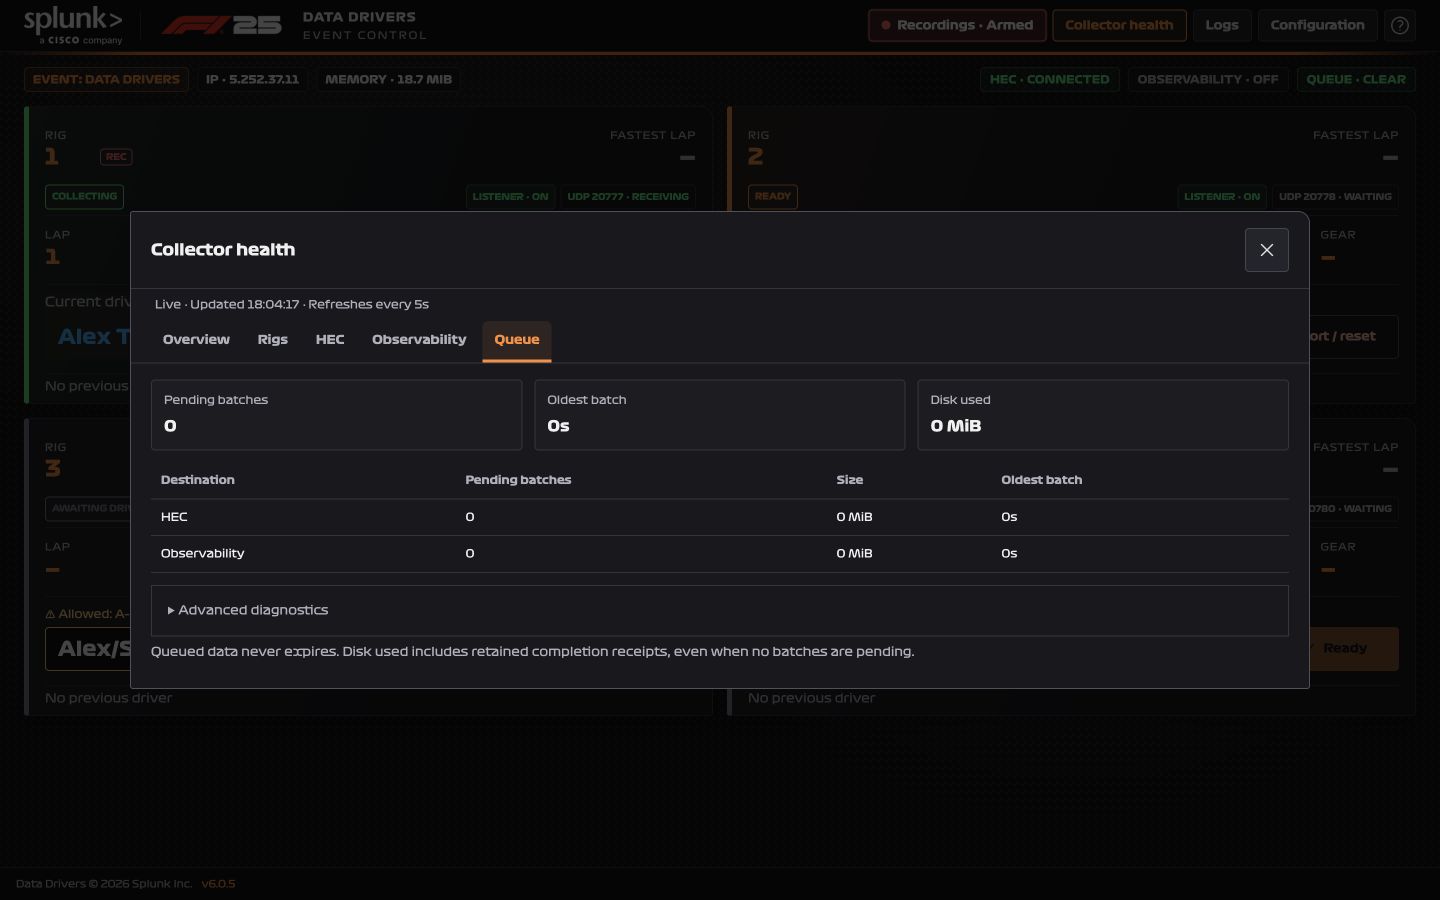Switch to the Rigs tab
The height and width of the screenshot is (900, 1440).
[272, 340]
